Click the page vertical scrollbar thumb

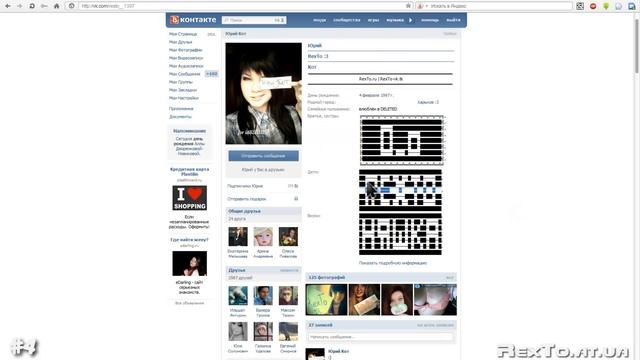pyautogui.click(x=636, y=45)
